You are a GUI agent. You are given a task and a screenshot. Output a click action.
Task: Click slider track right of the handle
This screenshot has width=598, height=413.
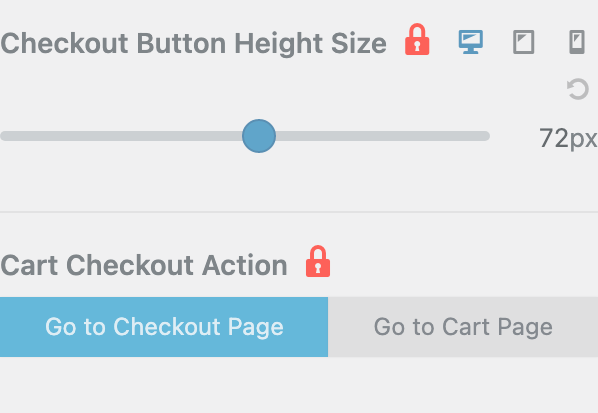point(383,136)
